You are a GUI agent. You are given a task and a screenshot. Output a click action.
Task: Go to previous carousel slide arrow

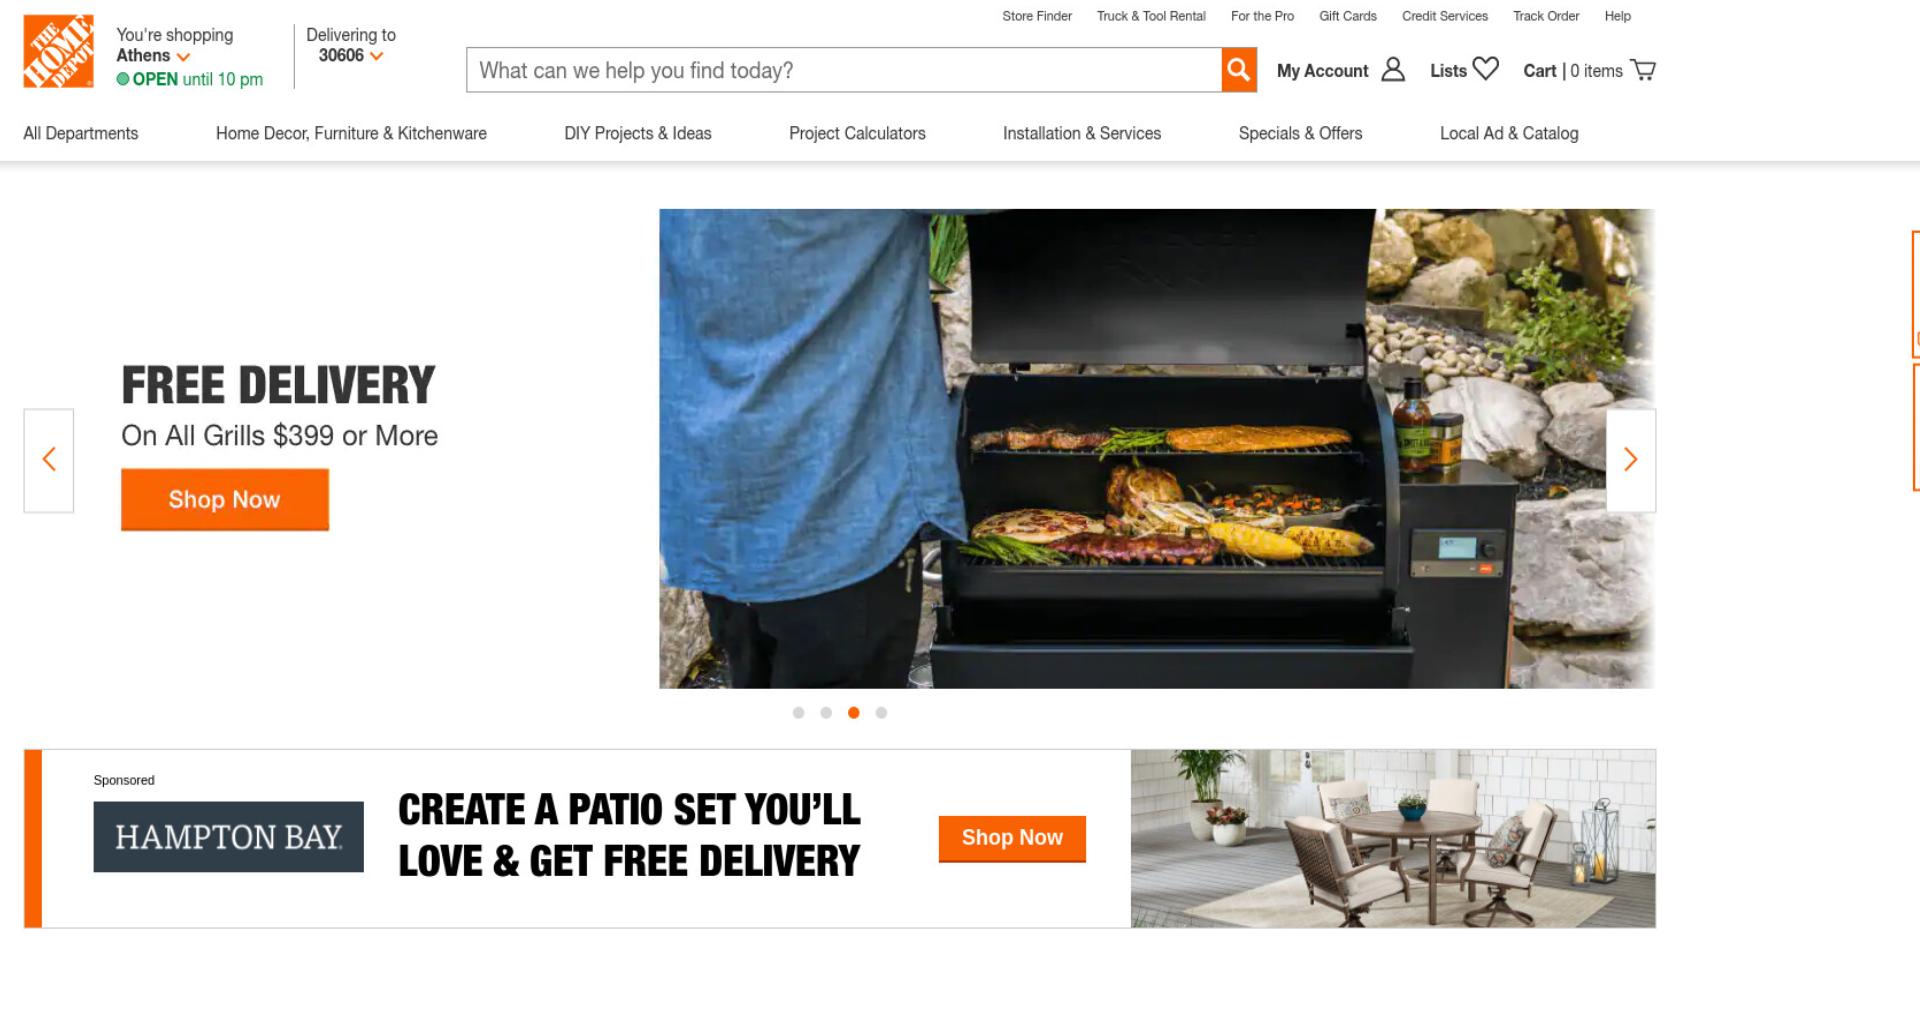49,460
